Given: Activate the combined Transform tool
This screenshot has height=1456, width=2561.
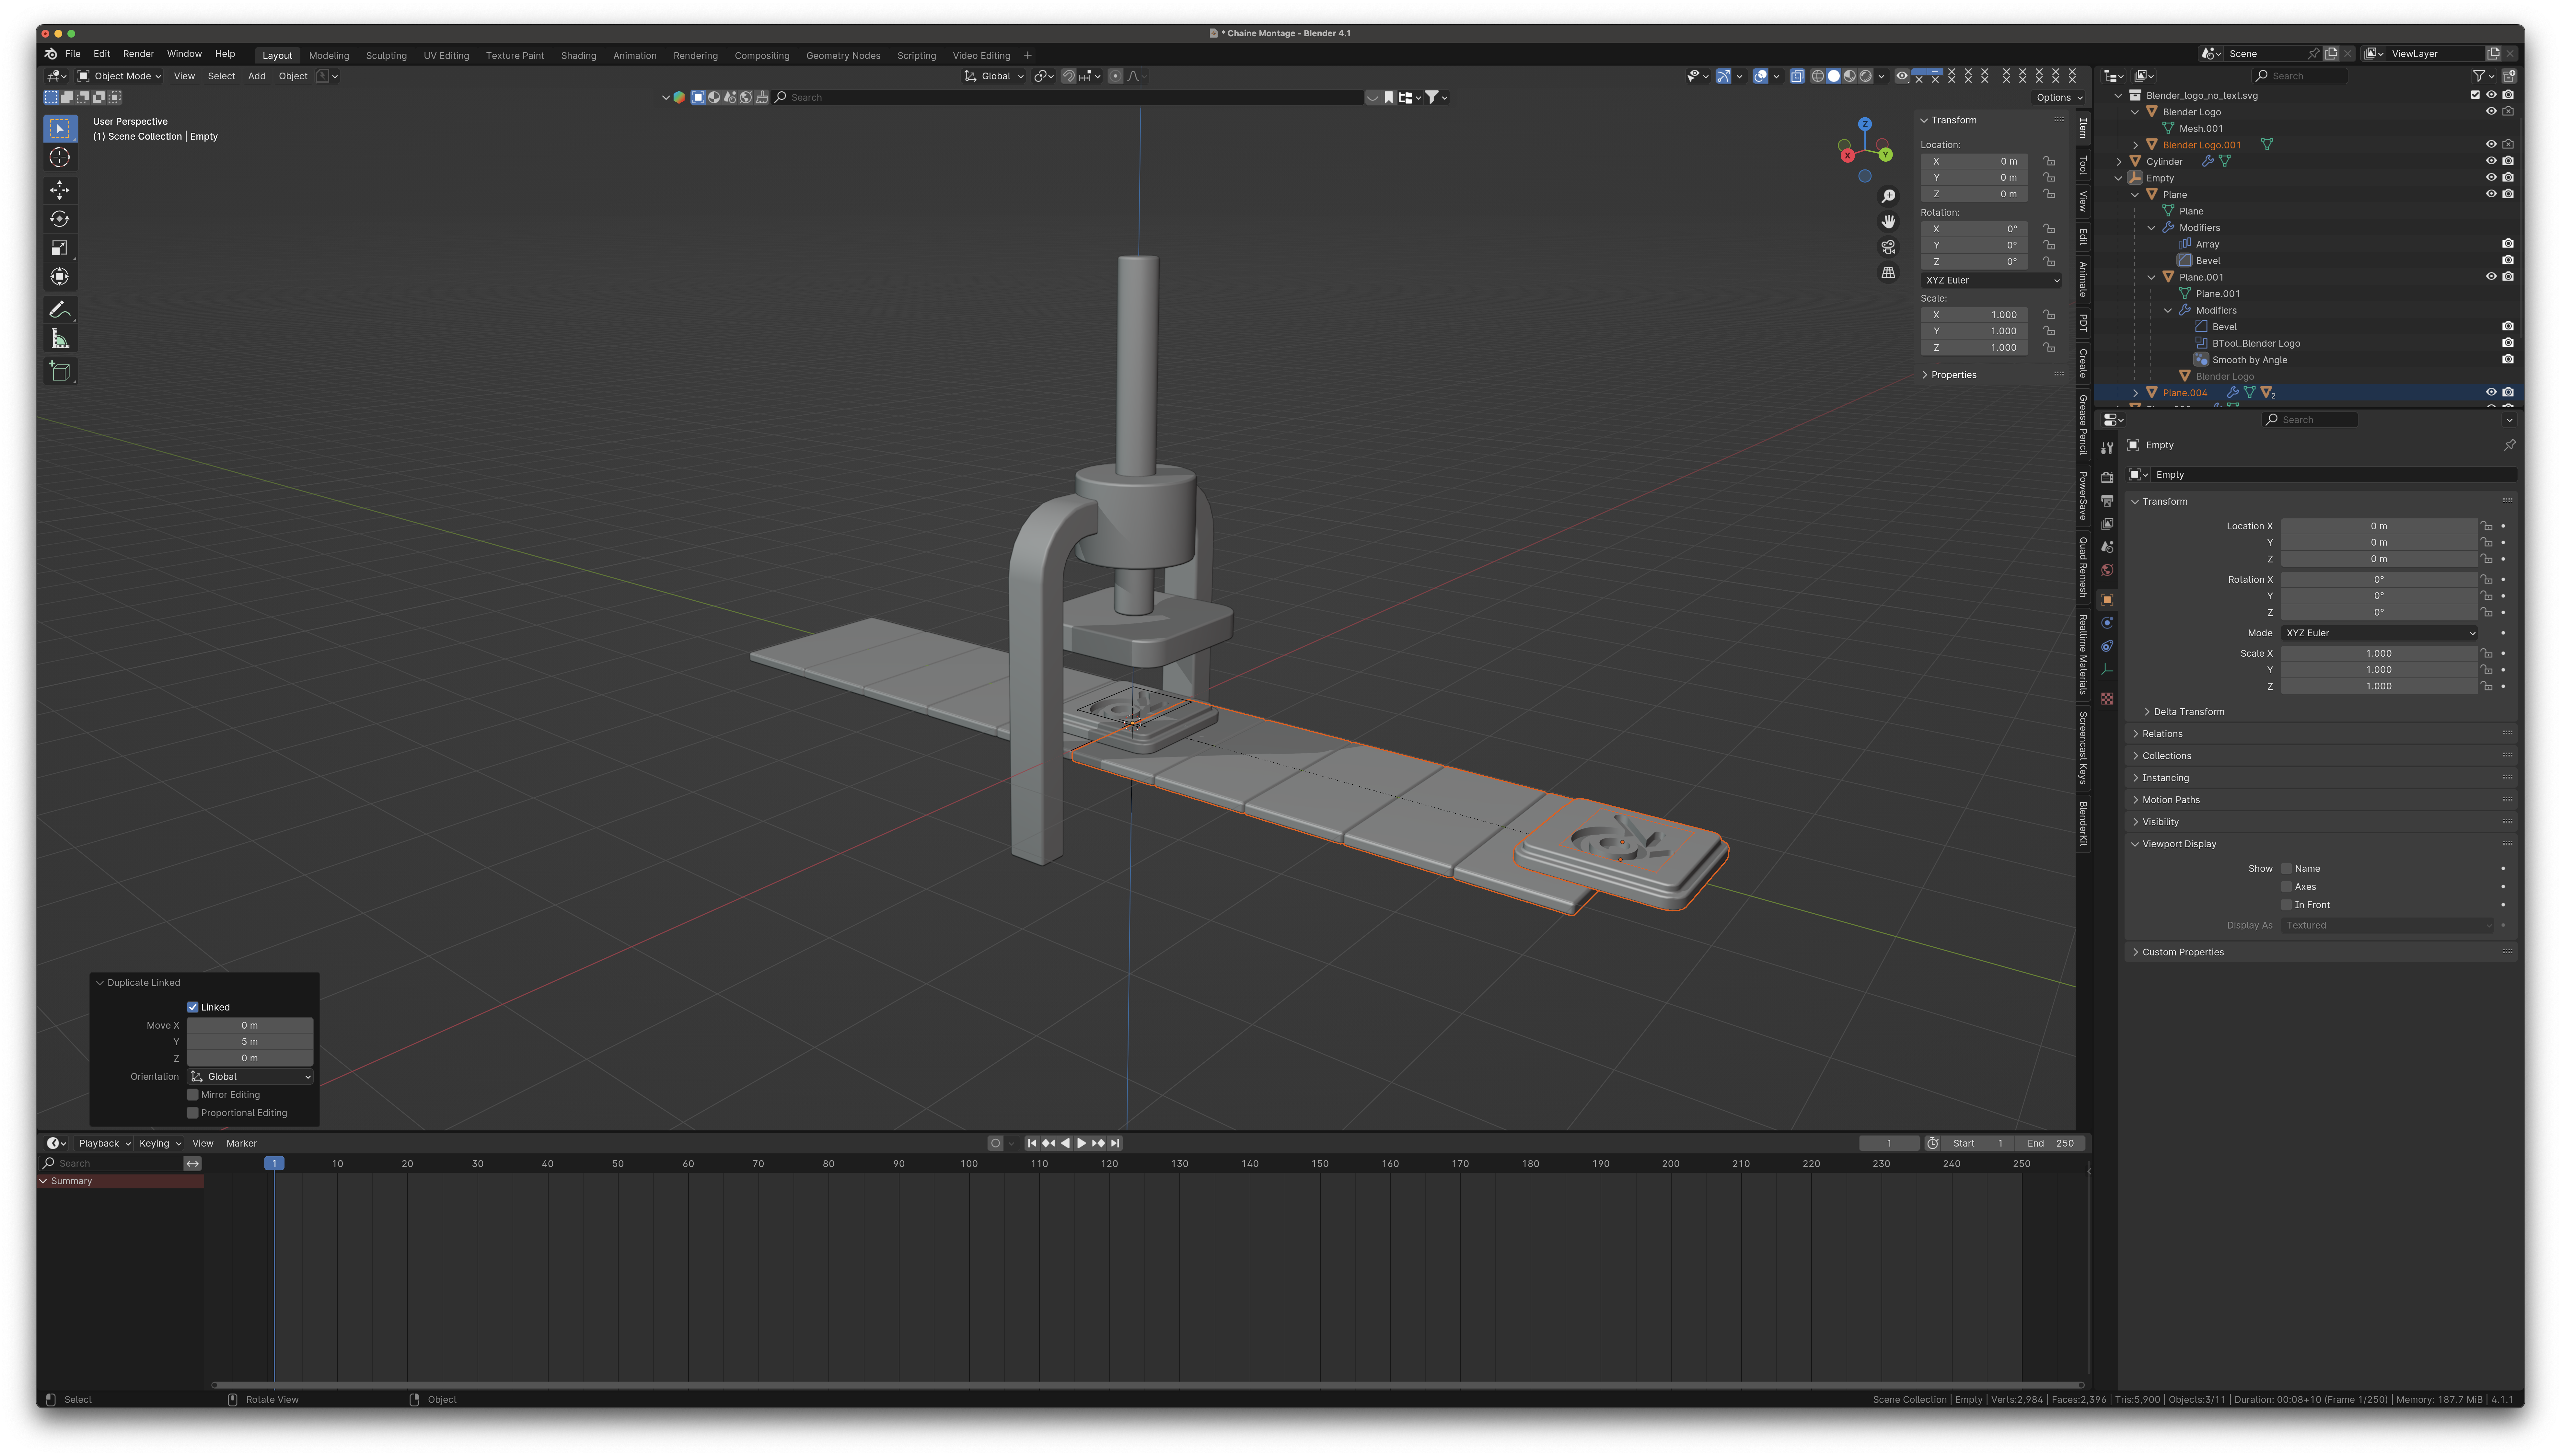Looking at the screenshot, I should [x=60, y=277].
